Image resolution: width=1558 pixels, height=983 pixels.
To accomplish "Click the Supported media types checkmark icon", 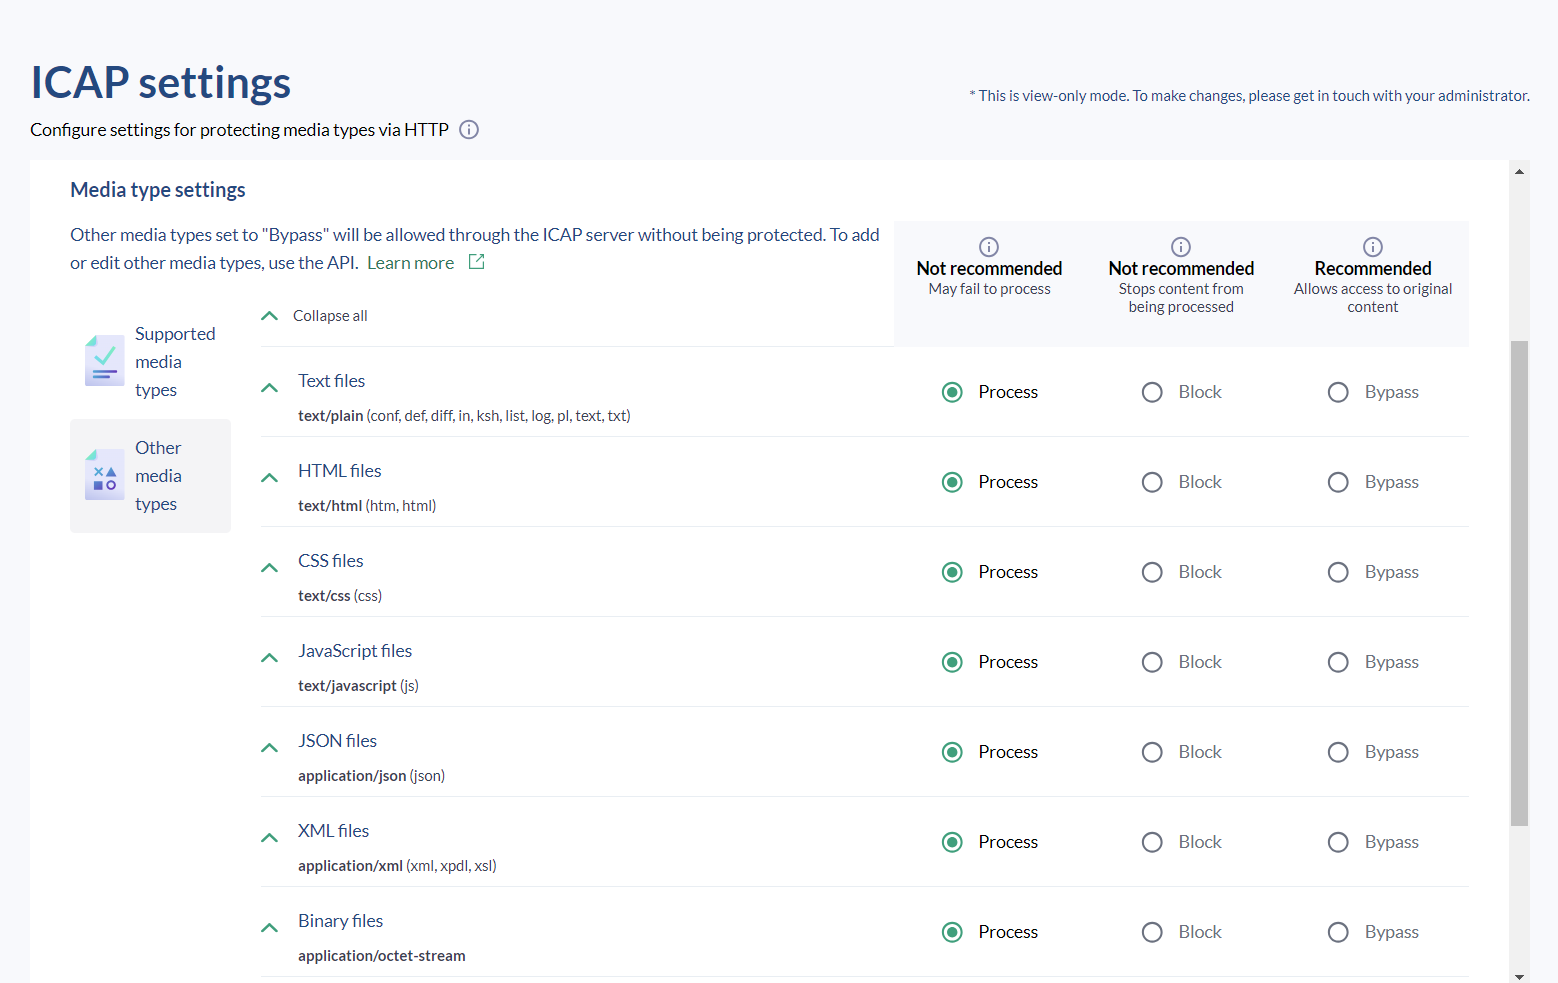I will tap(105, 361).
